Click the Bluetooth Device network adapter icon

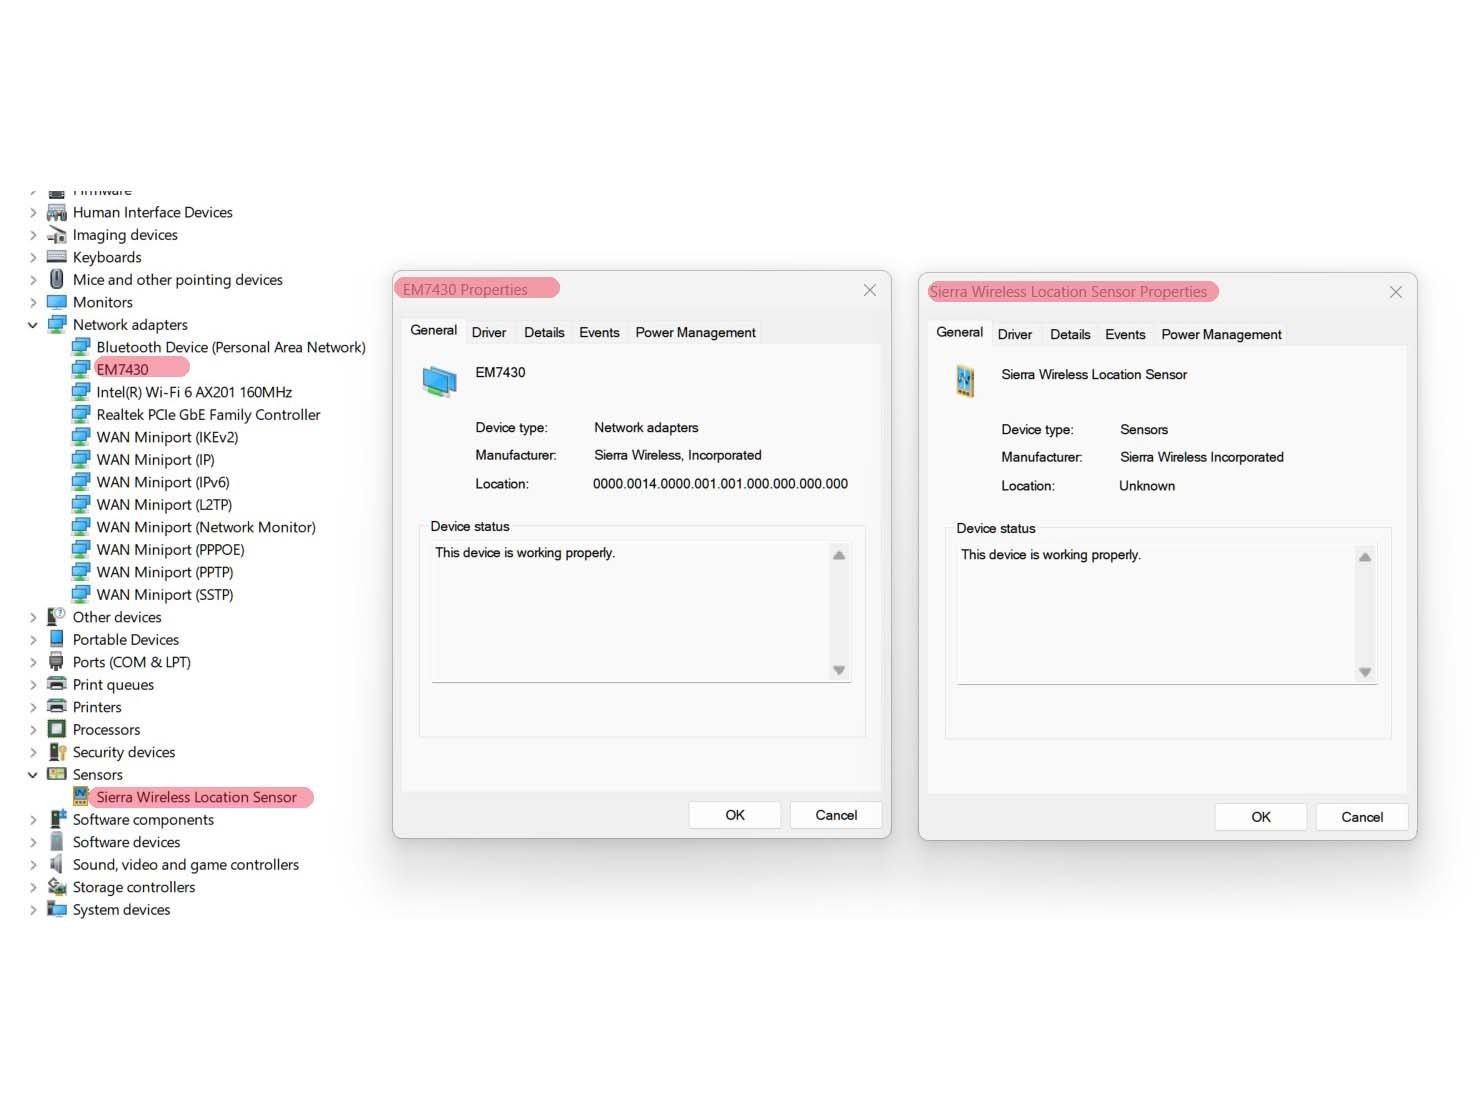pos(81,347)
